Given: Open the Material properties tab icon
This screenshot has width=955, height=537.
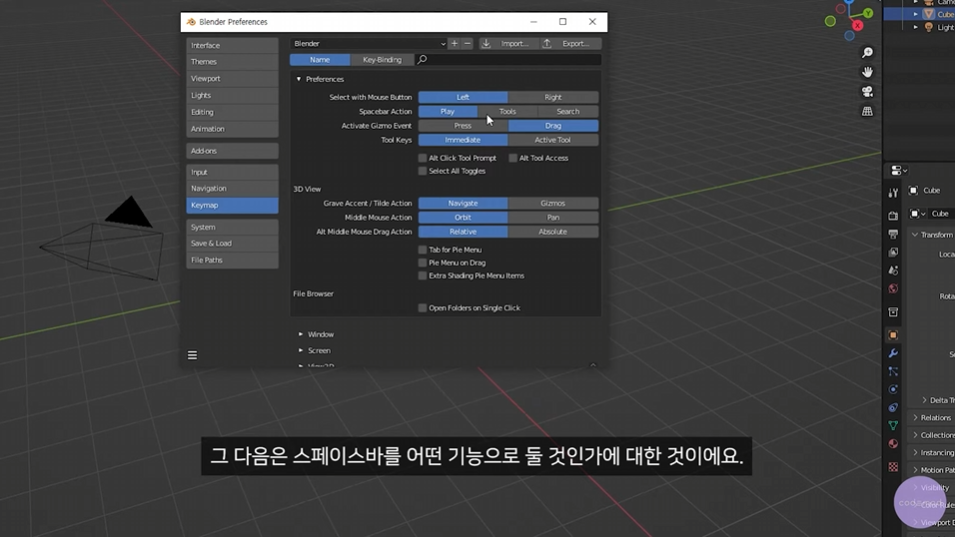Looking at the screenshot, I should point(893,444).
